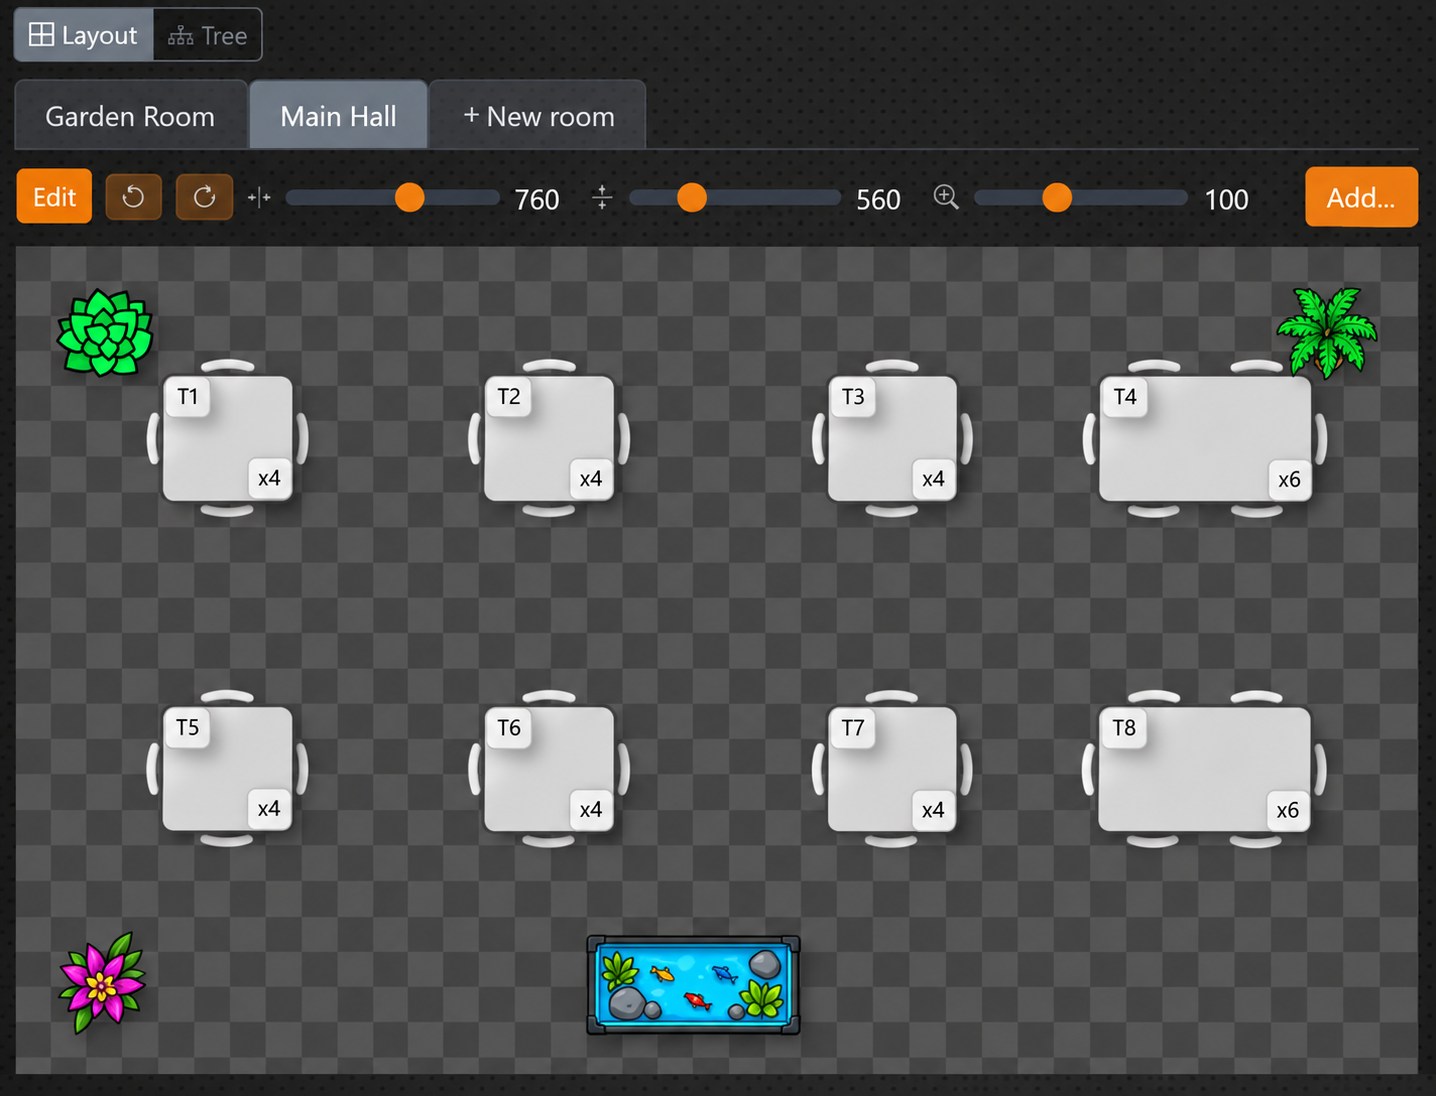Viewport: 1436px width, 1096px height.
Task: Click the x6 seat badge on T8
Action: pyautogui.click(x=1288, y=810)
